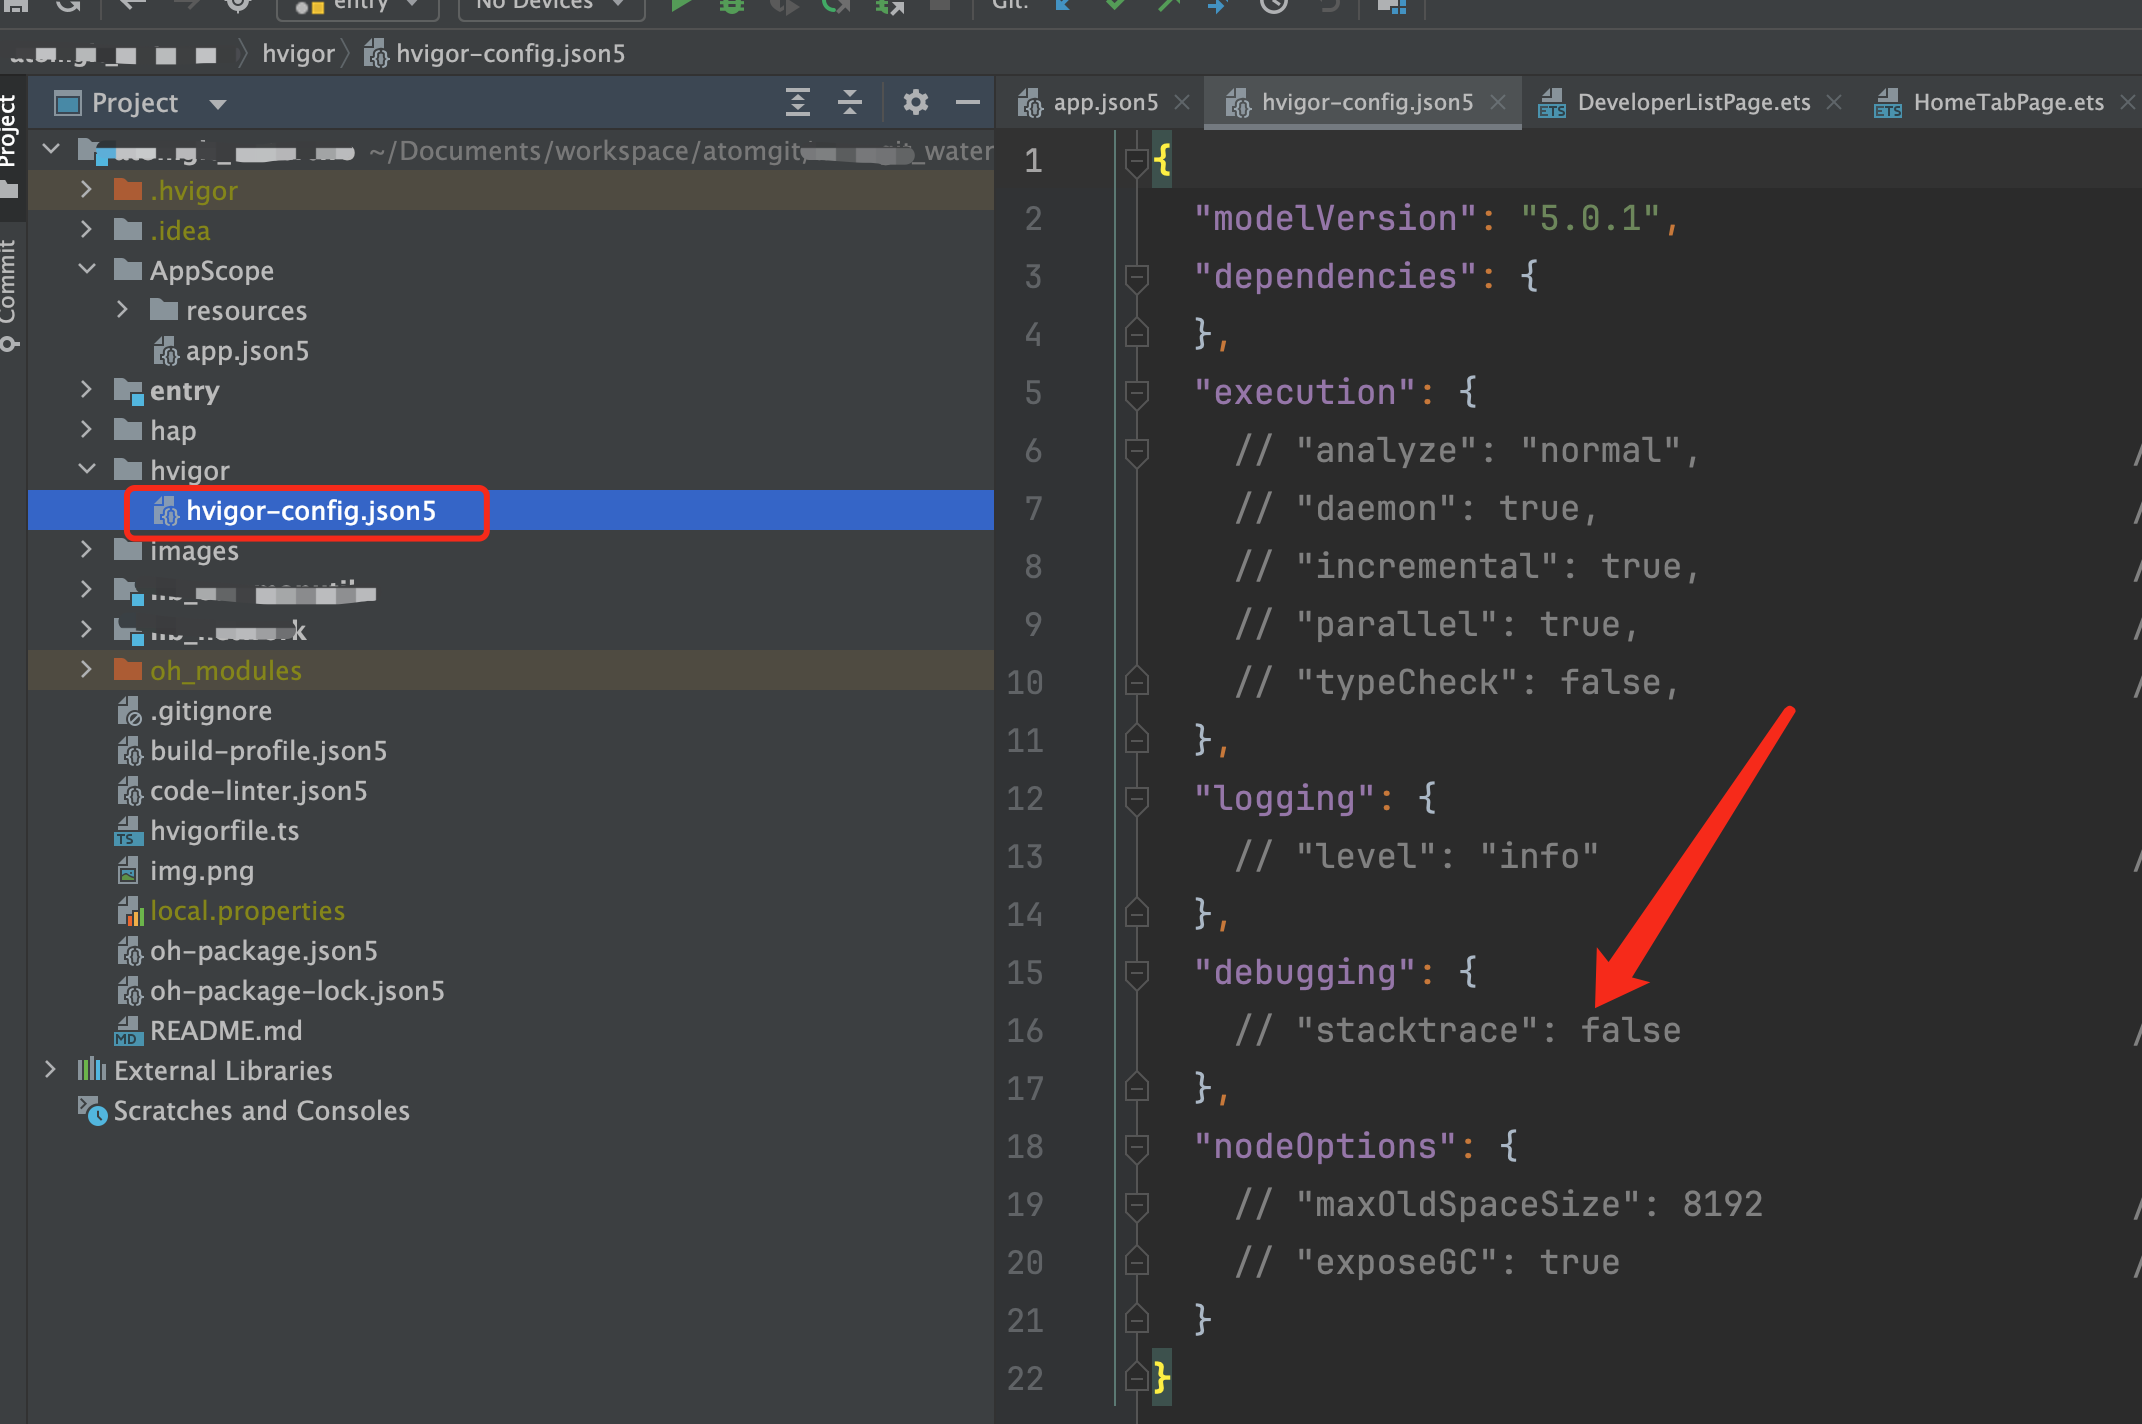Viewport: 2142px width, 1424px height.
Task: Close the app.json5 editor tab
Action: (1182, 102)
